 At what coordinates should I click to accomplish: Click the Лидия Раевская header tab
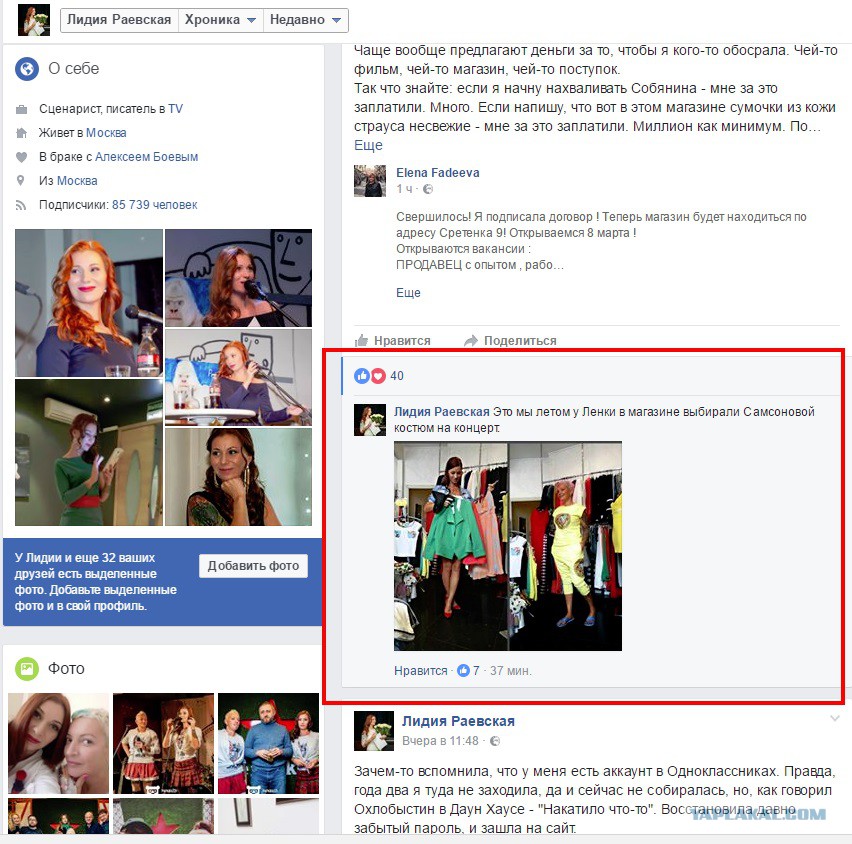(119, 20)
